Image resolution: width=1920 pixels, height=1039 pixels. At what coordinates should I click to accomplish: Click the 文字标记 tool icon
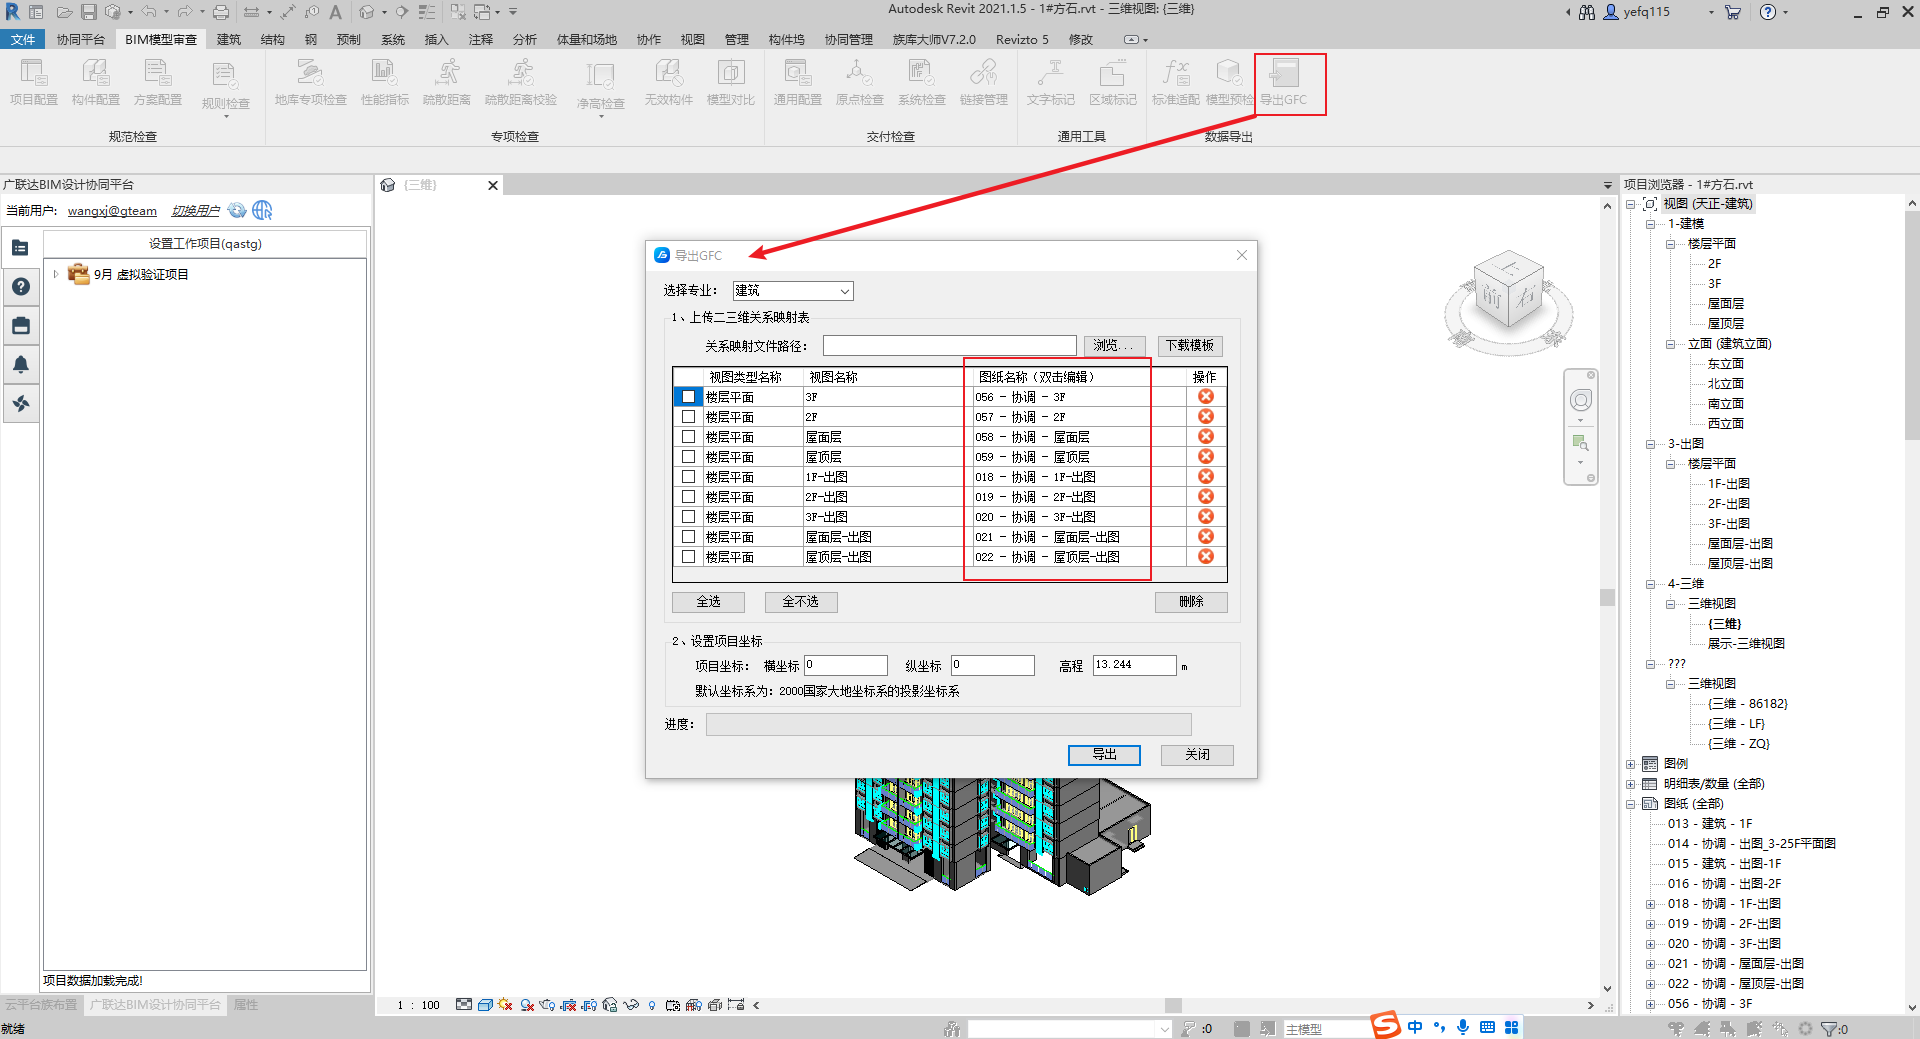pos(1051,82)
